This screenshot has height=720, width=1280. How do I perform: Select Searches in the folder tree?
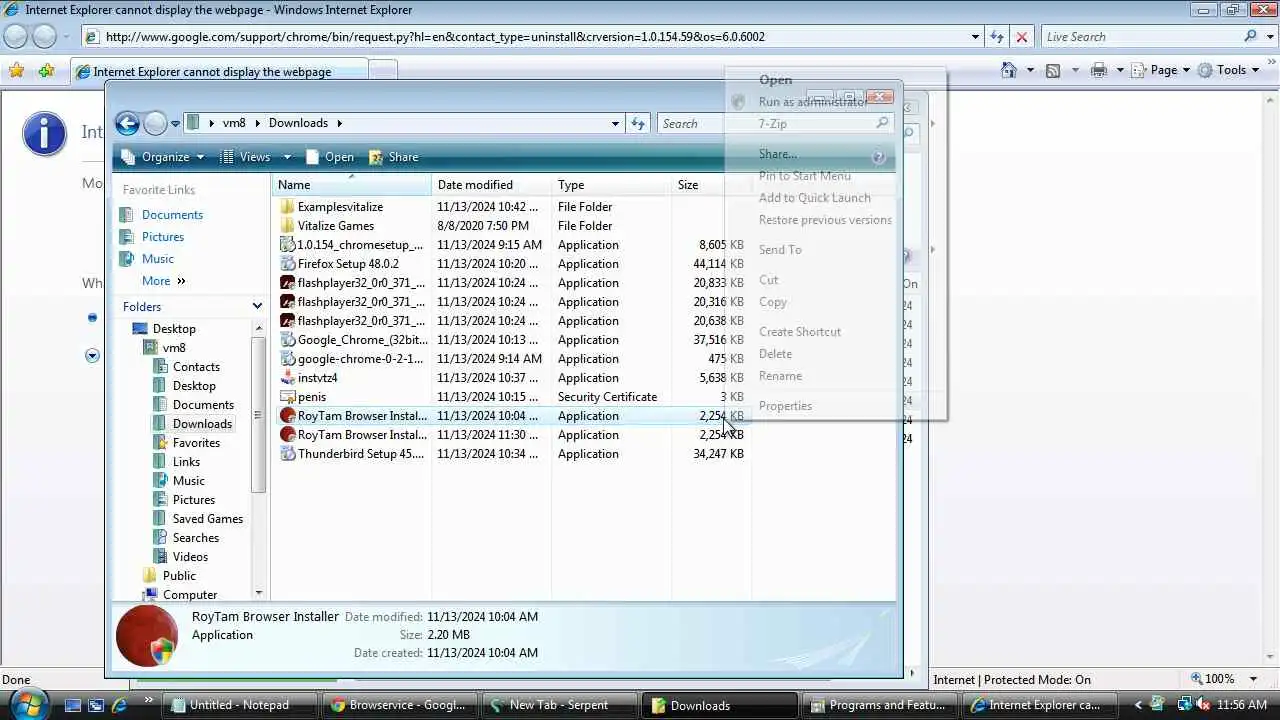tap(196, 538)
